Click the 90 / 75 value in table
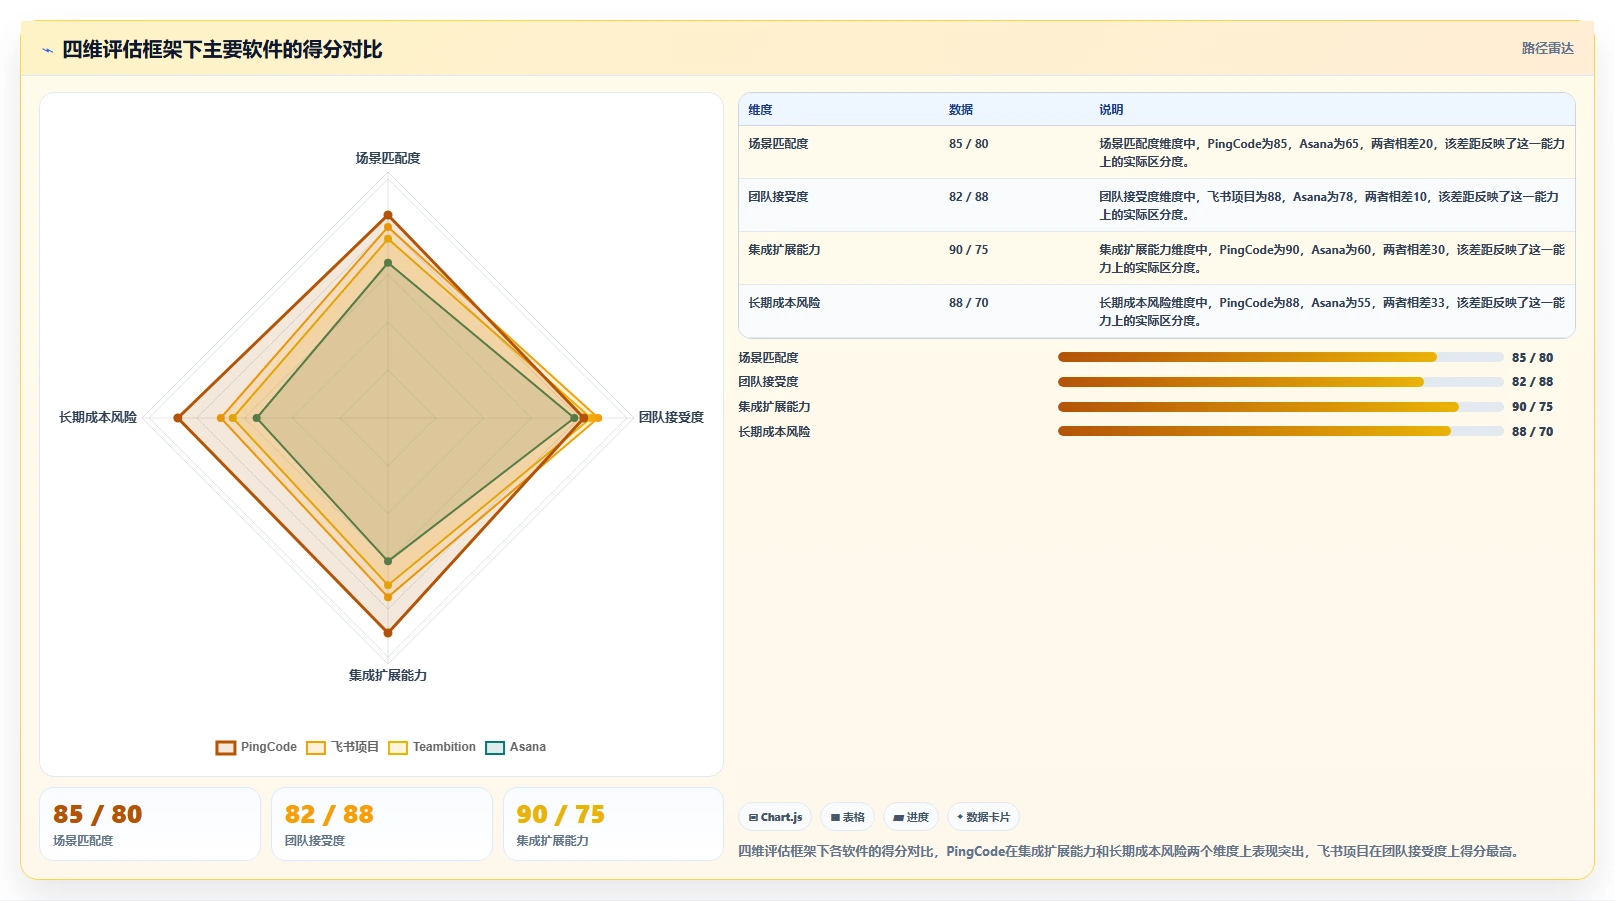This screenshot has width=1615, height=901. tap(968, 250)
